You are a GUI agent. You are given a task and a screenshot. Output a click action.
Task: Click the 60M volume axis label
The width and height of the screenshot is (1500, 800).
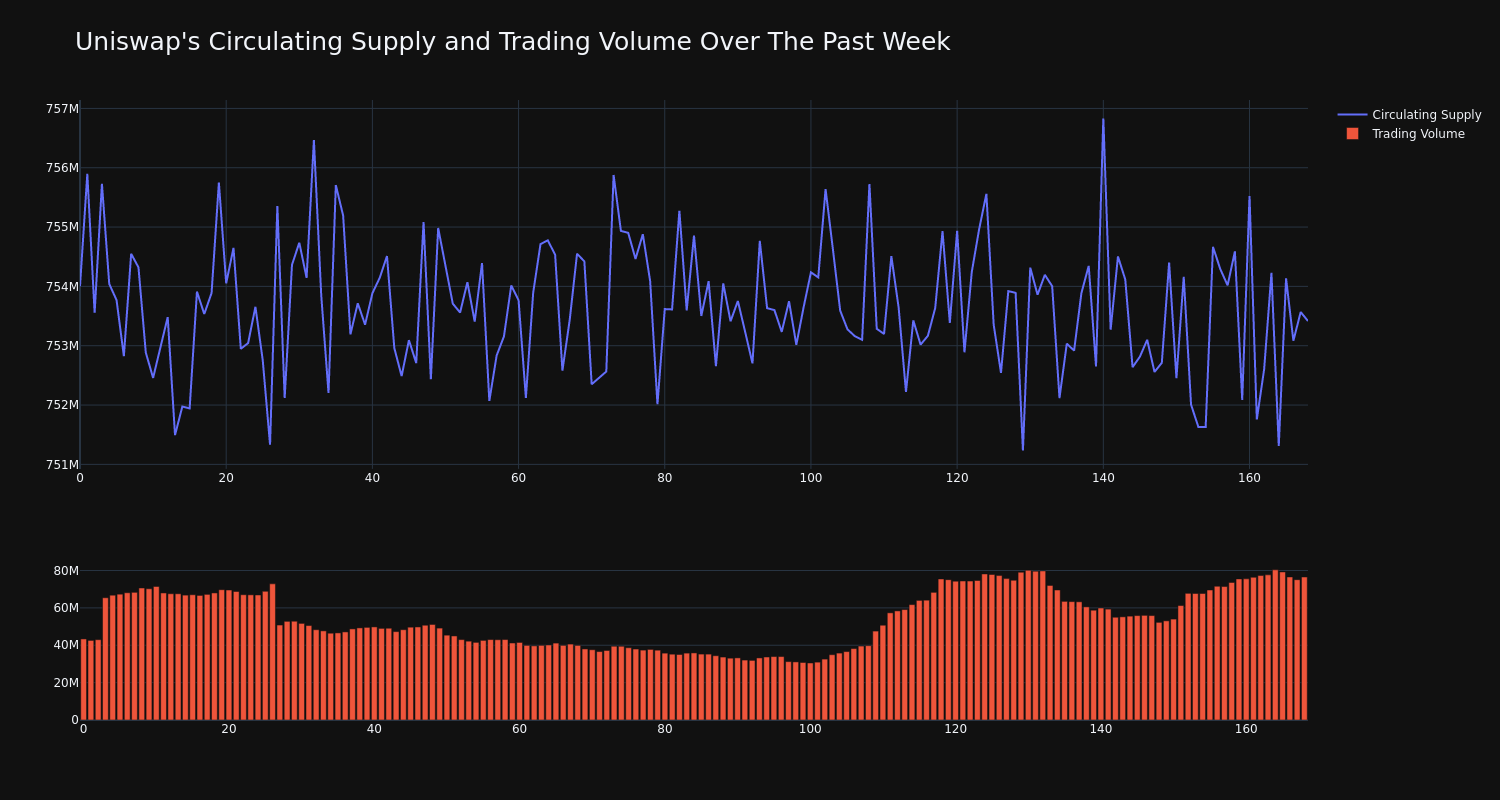(x=66, y=608)
